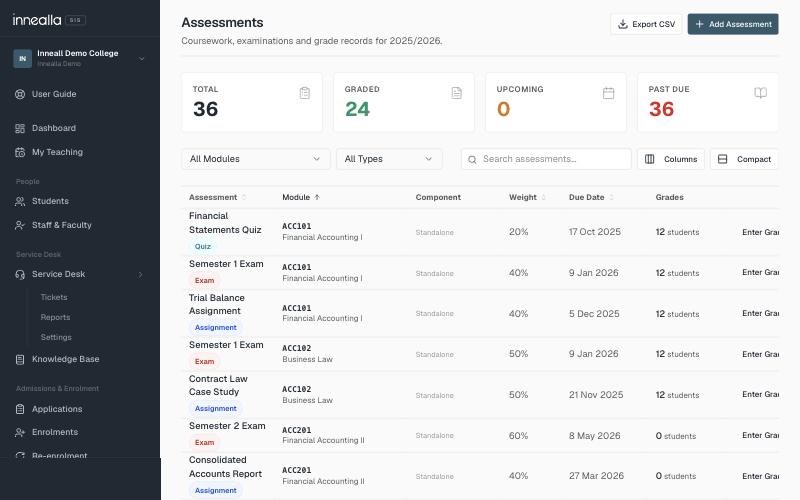The image size is (800, 500).
Task: Click the Knowledge Base book icon
Action: pos(20,359)
